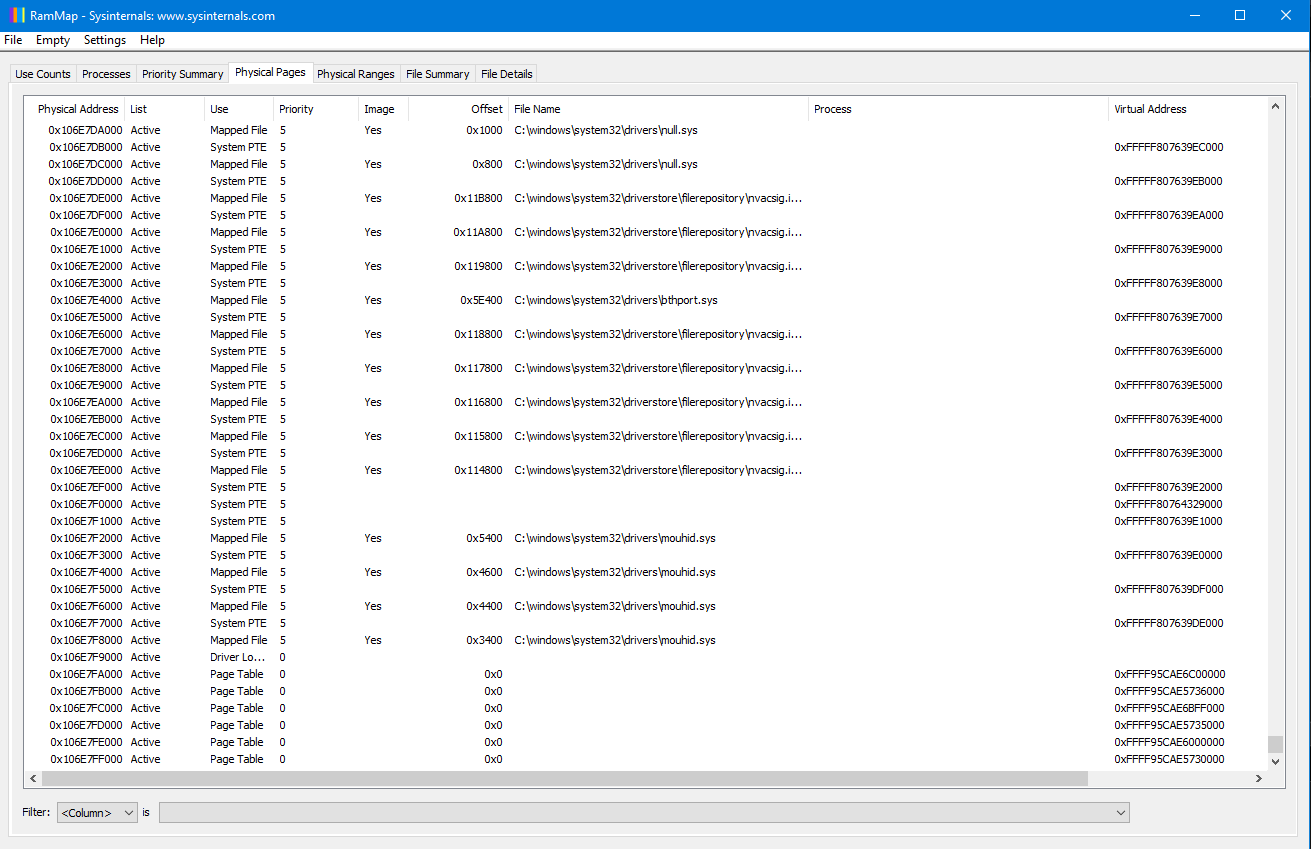1311x849 pixels.
Task: Switch to the Use Counts tab
Action: coord(43,74)
